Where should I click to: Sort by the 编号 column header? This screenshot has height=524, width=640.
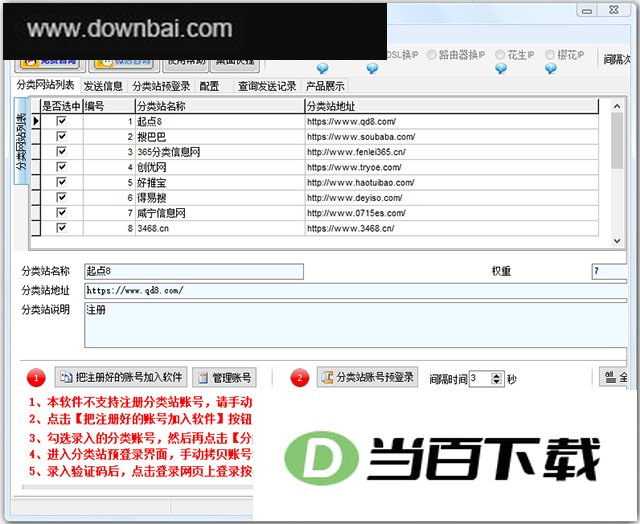[109, 106]
